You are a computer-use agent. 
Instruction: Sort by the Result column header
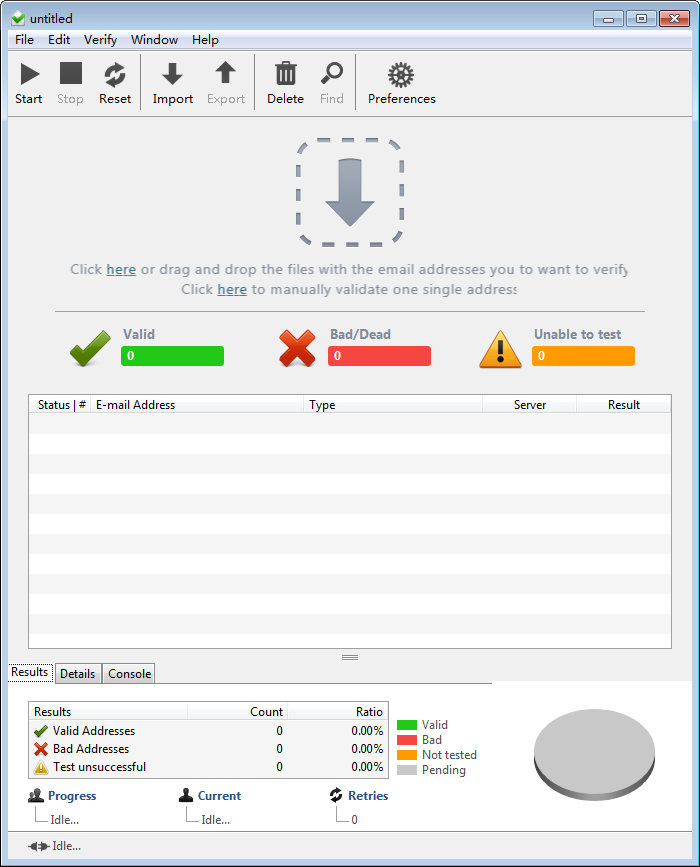coord(624,405)
